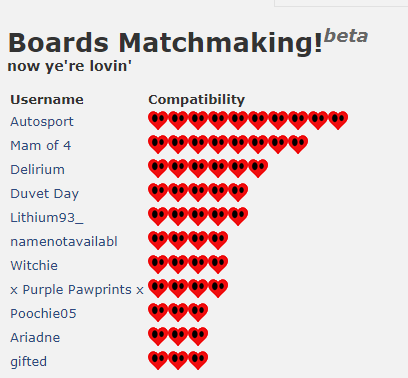
Task: Click the Boards Matchmaking! heading
Action: click(166, 43)
